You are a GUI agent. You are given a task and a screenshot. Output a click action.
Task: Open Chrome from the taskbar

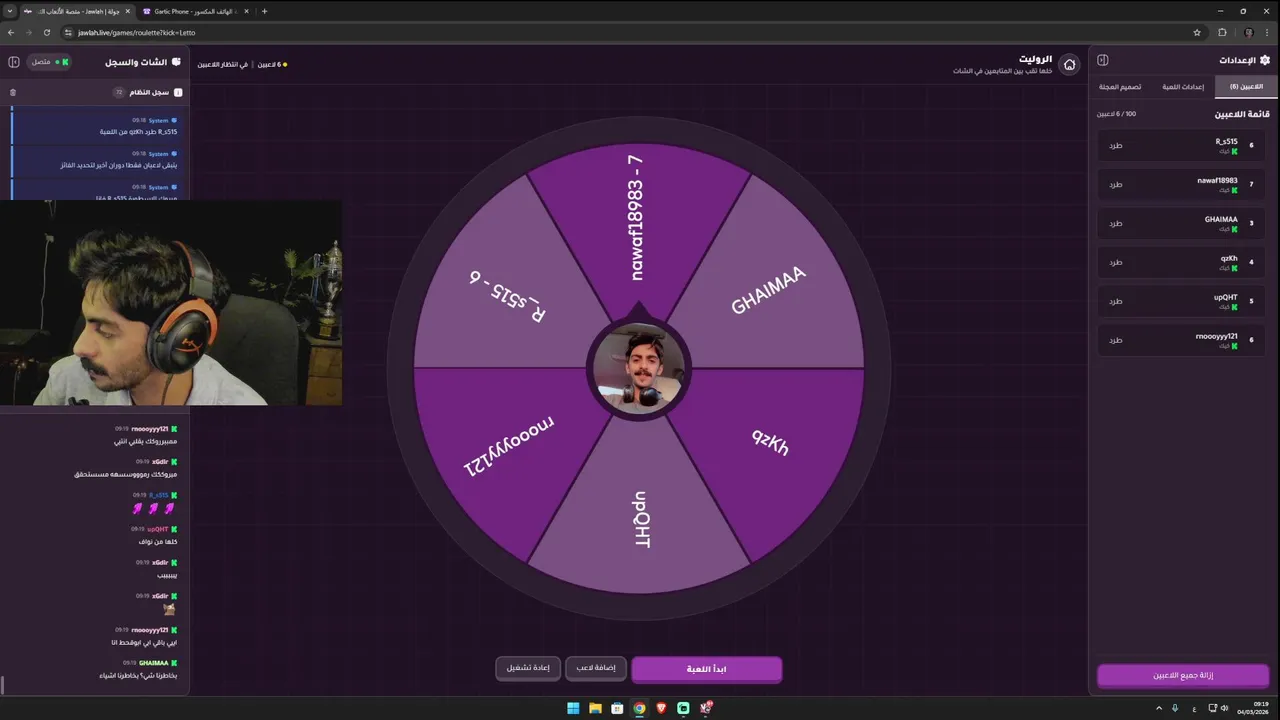639,708
